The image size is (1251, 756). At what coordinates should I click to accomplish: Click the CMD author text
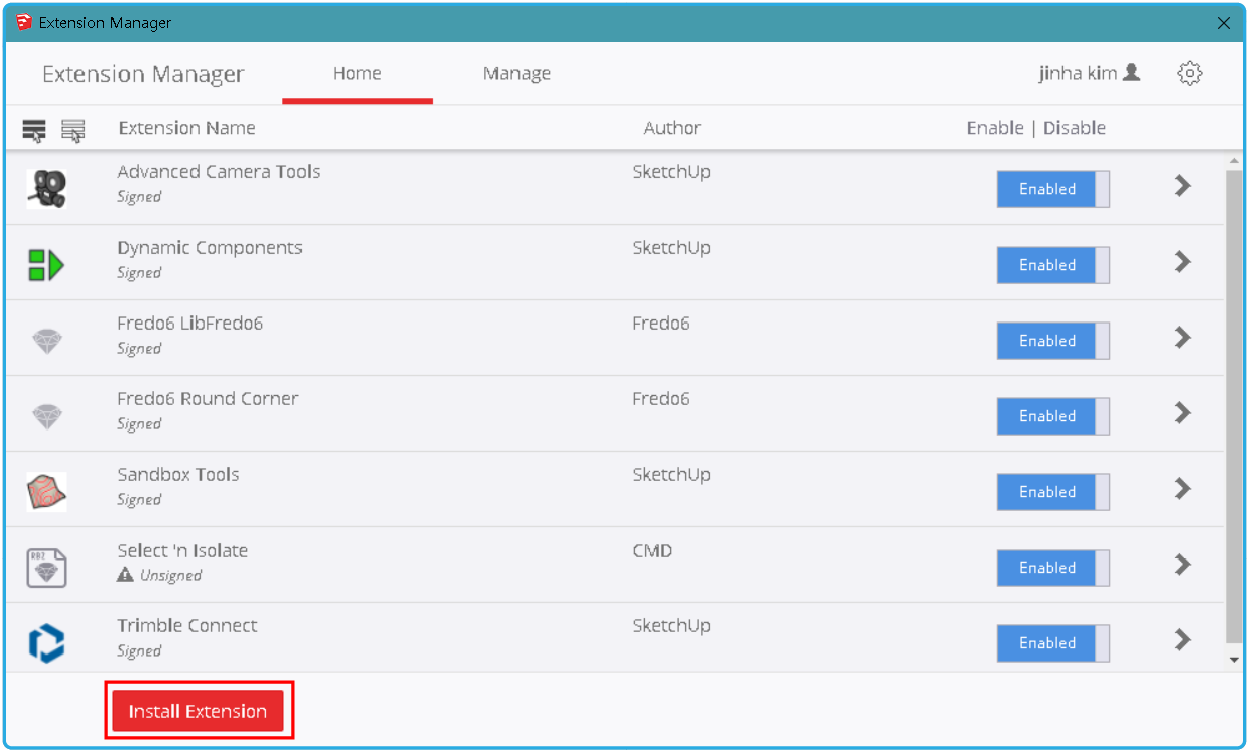652,550
